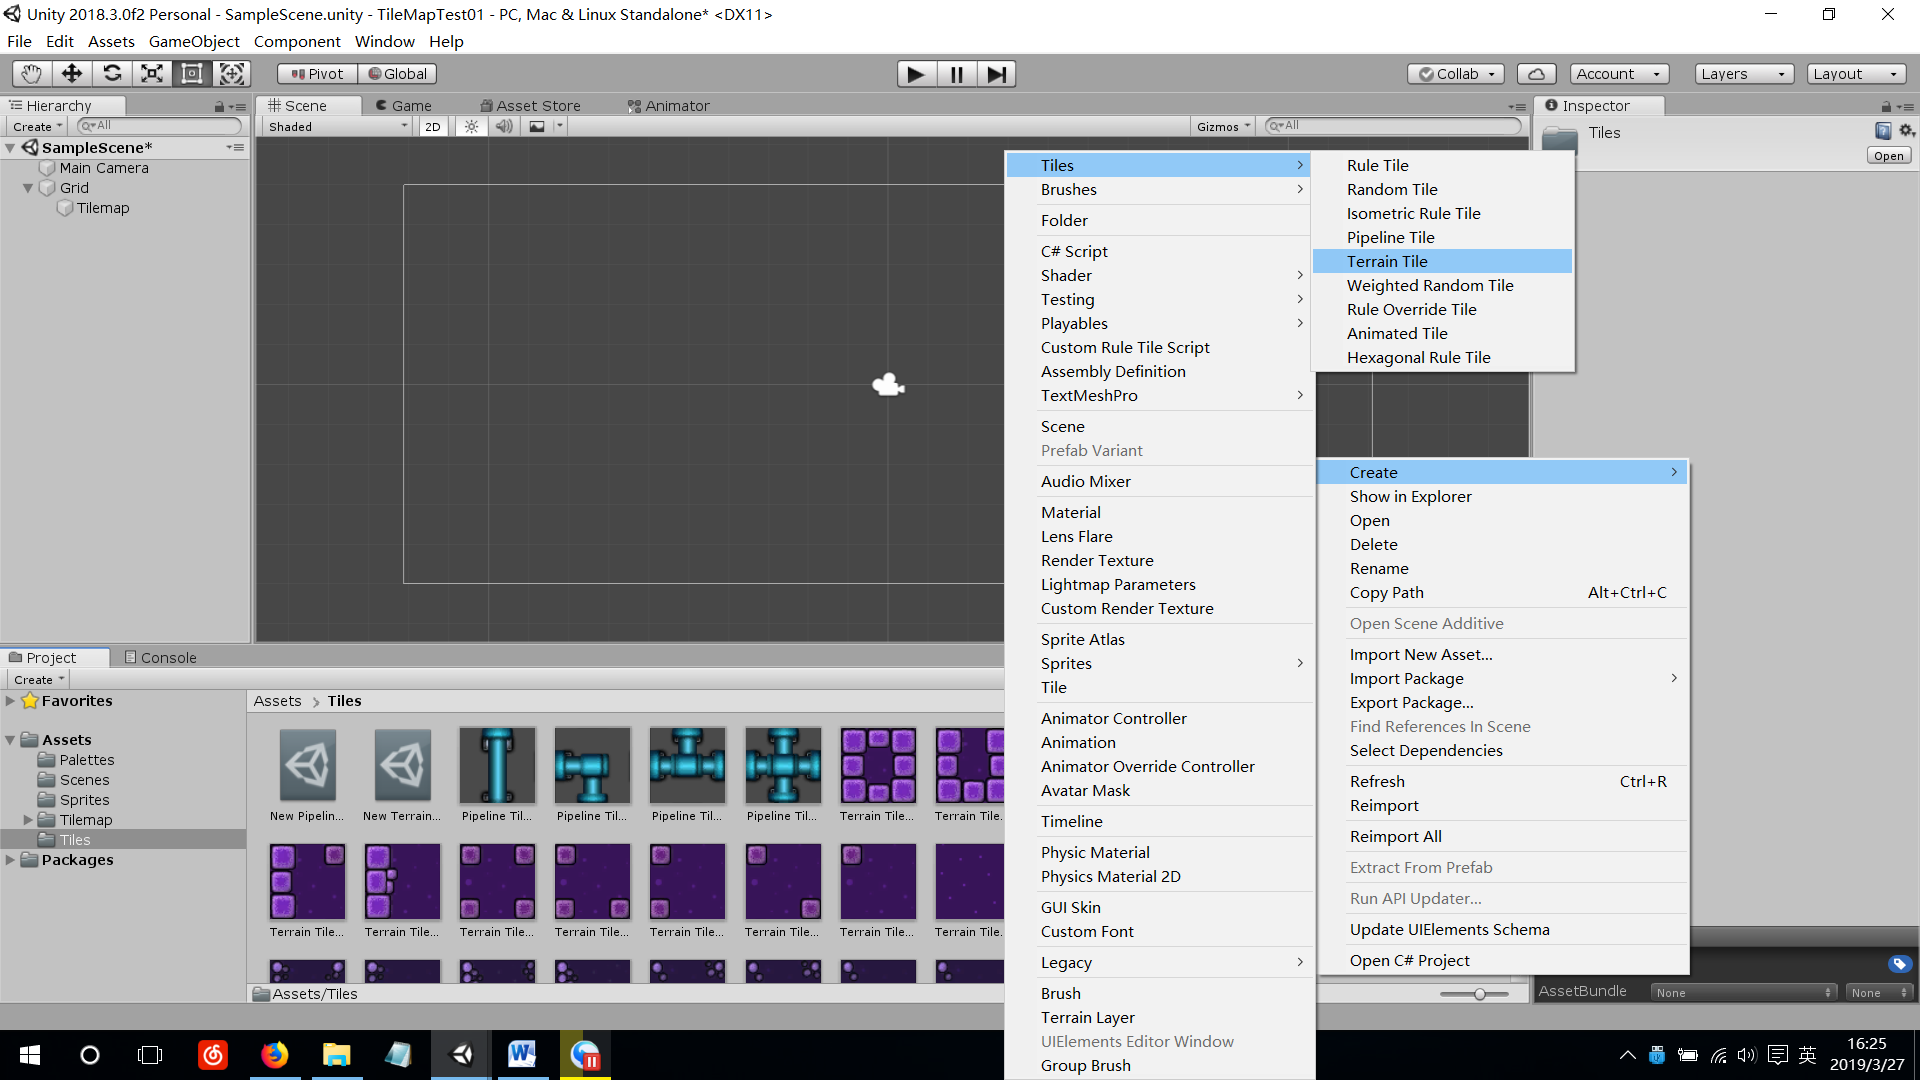This screenshot has width=1920, height=1080.
Task: Expand the Tilemap folder in Assets
Action: [28, 820]
